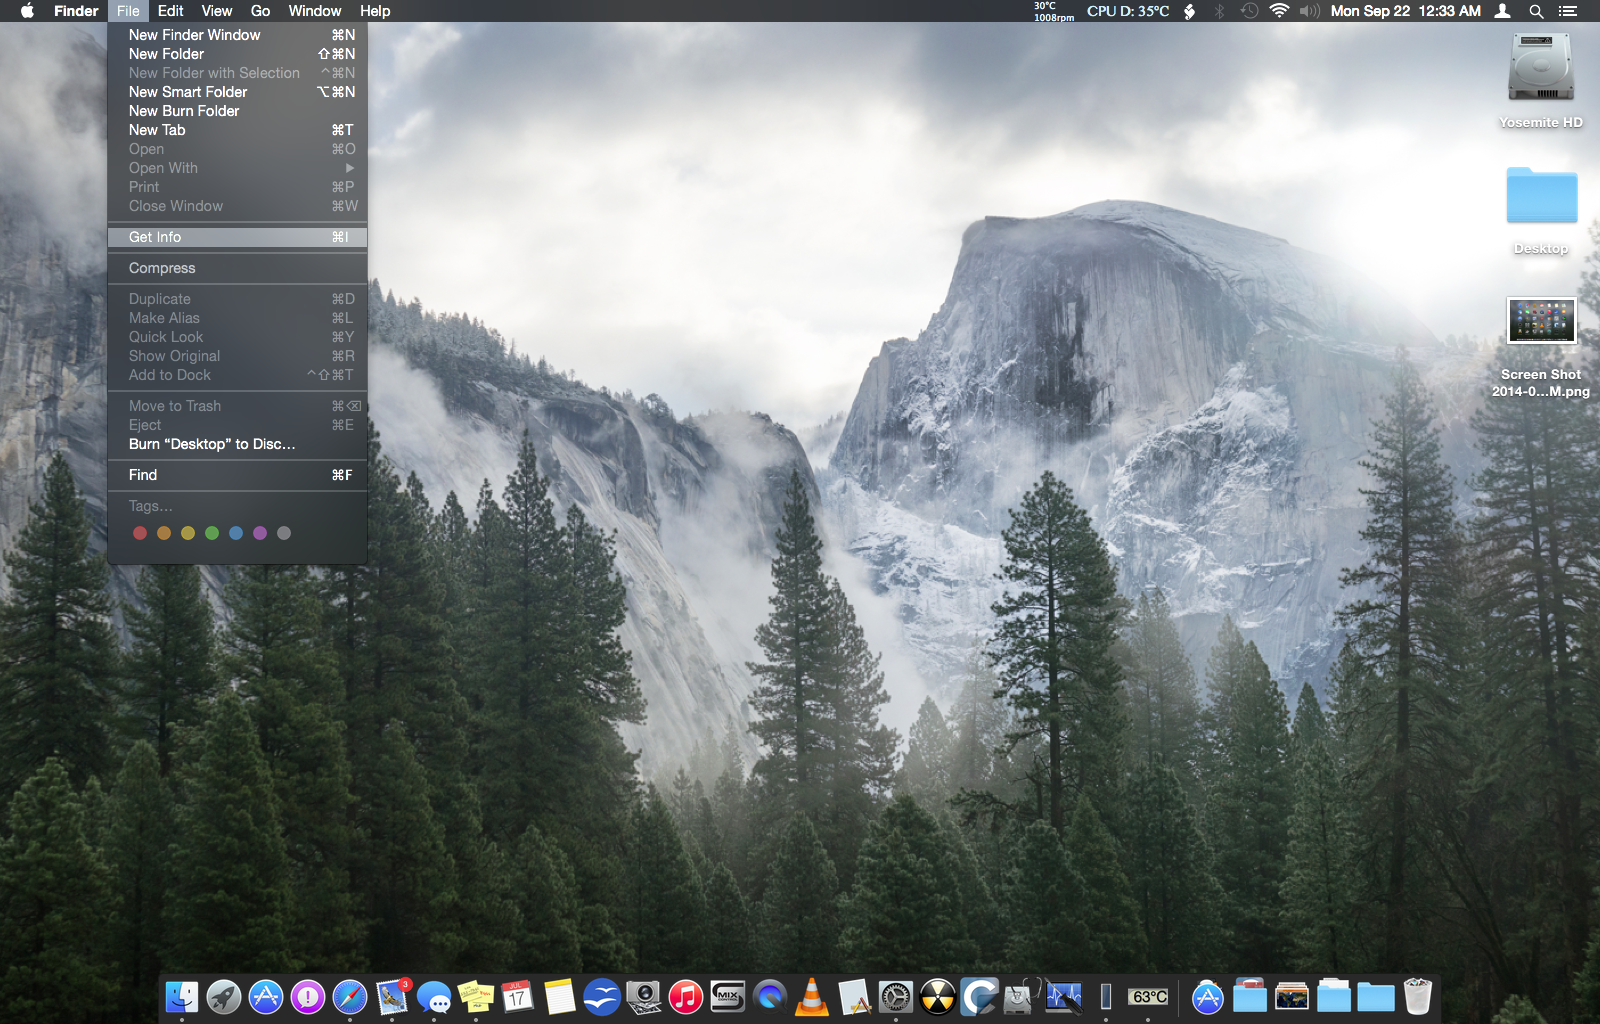The width and height of the screenshot is (1600, 1024).
Task: Open Notification Center list icon
Action: click(1568, 11)
